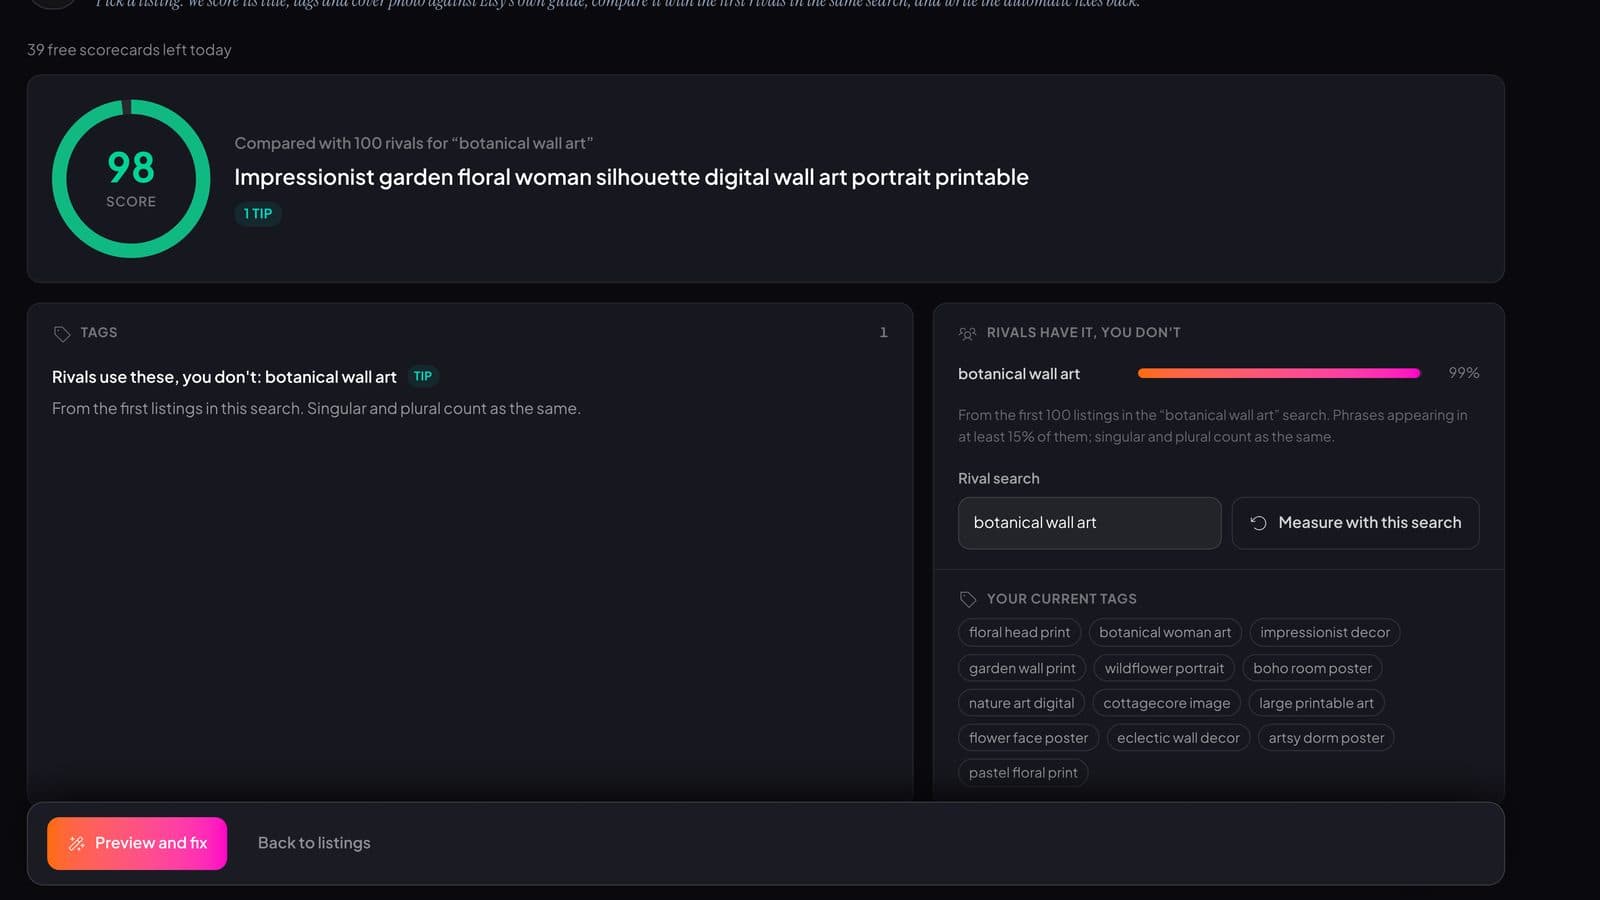Open the listing title Impressionist garden floral woman

631,178
